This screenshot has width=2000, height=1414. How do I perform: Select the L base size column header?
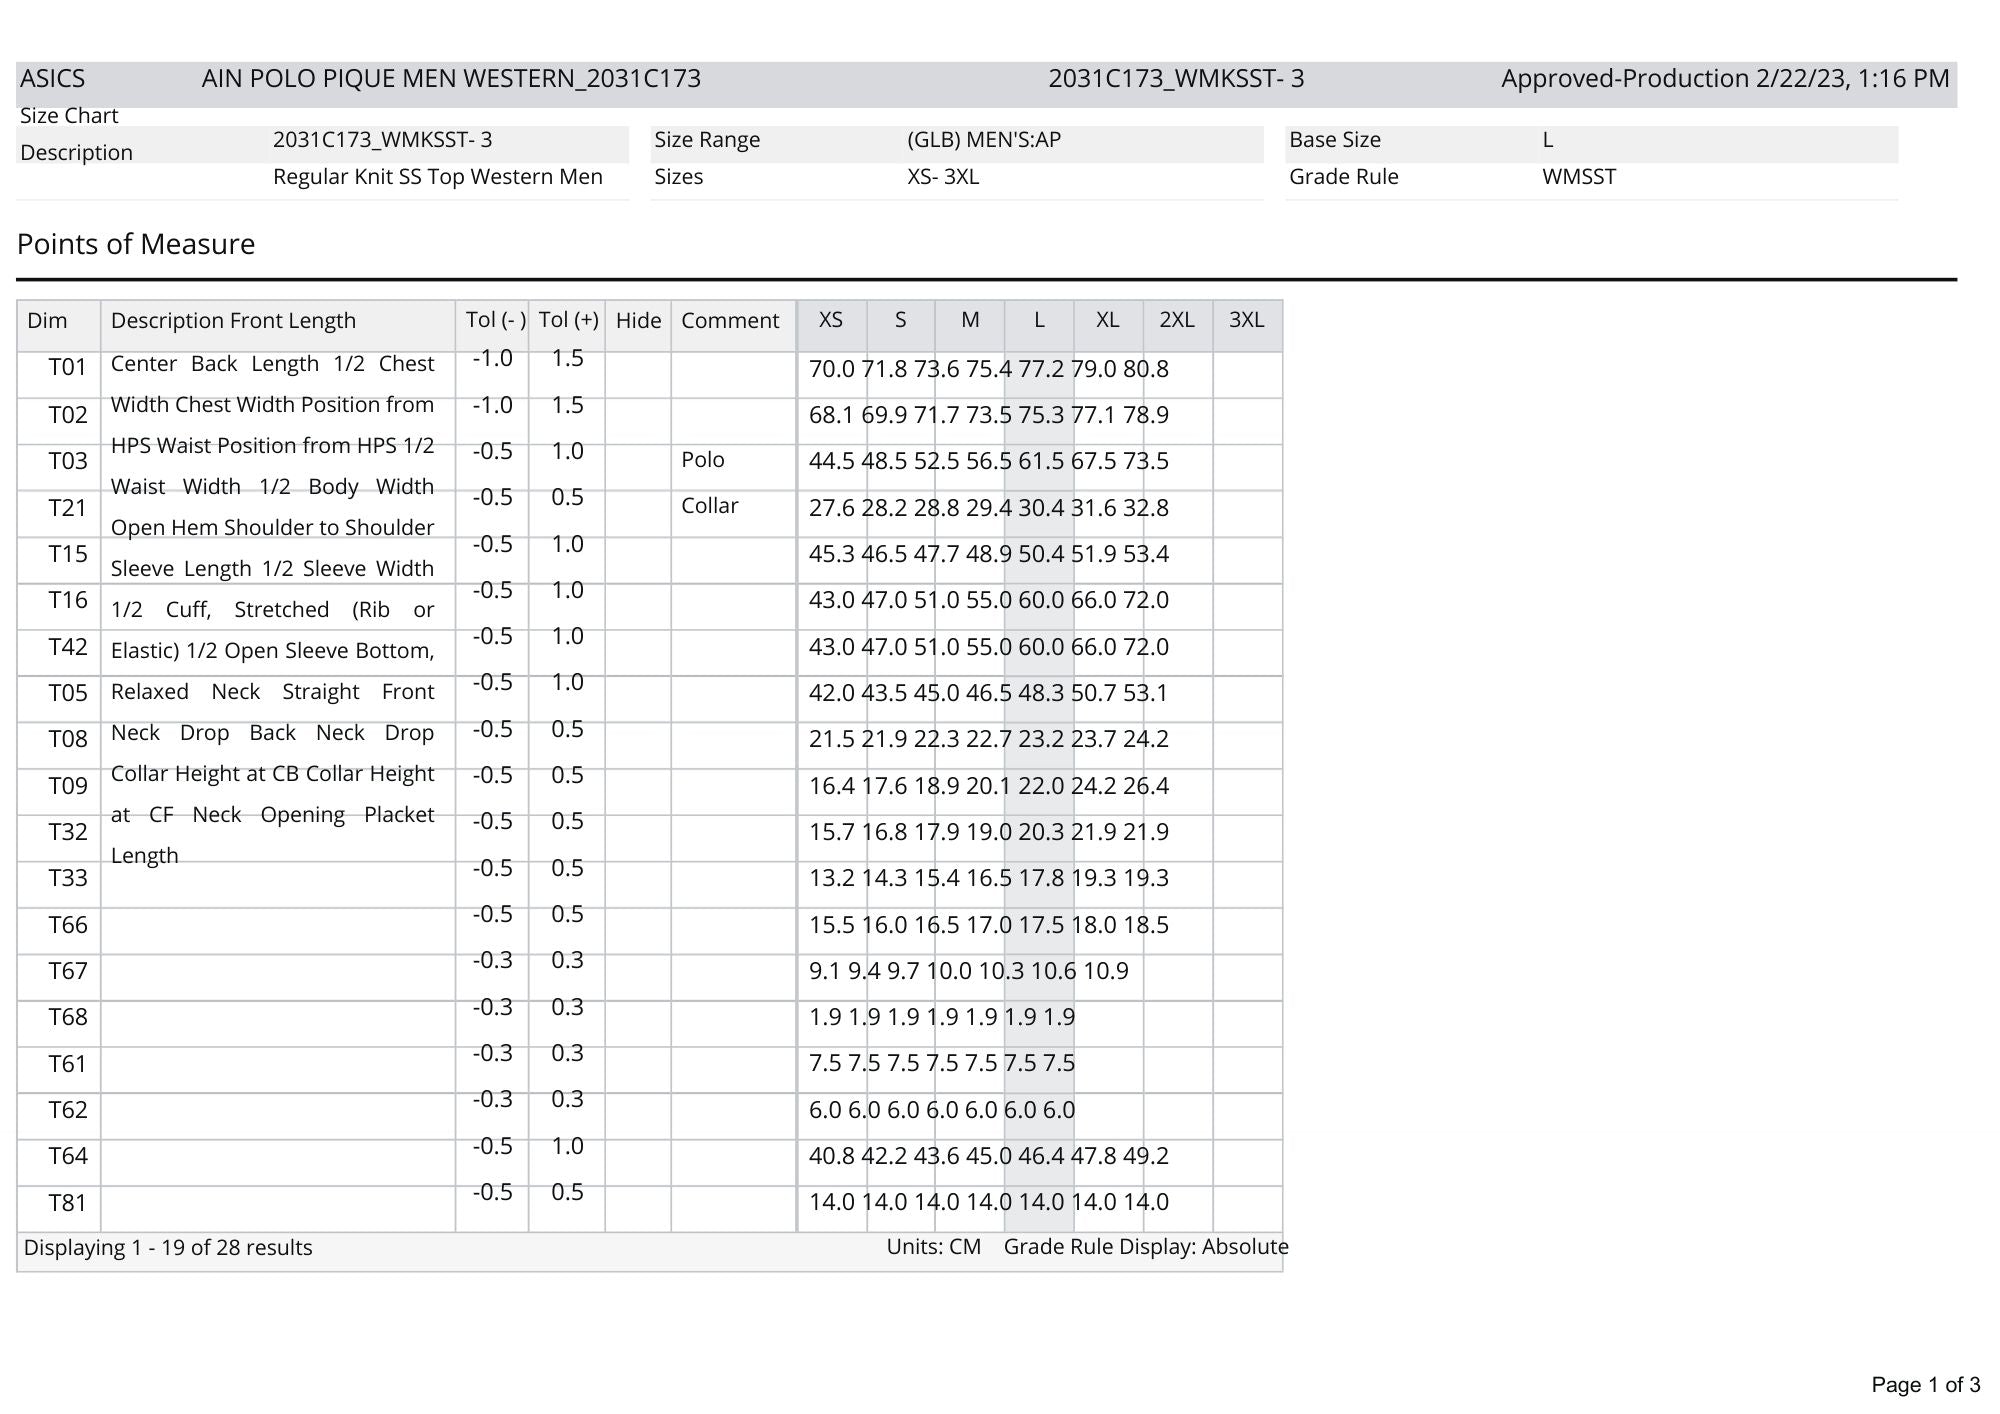point(1039,320)
